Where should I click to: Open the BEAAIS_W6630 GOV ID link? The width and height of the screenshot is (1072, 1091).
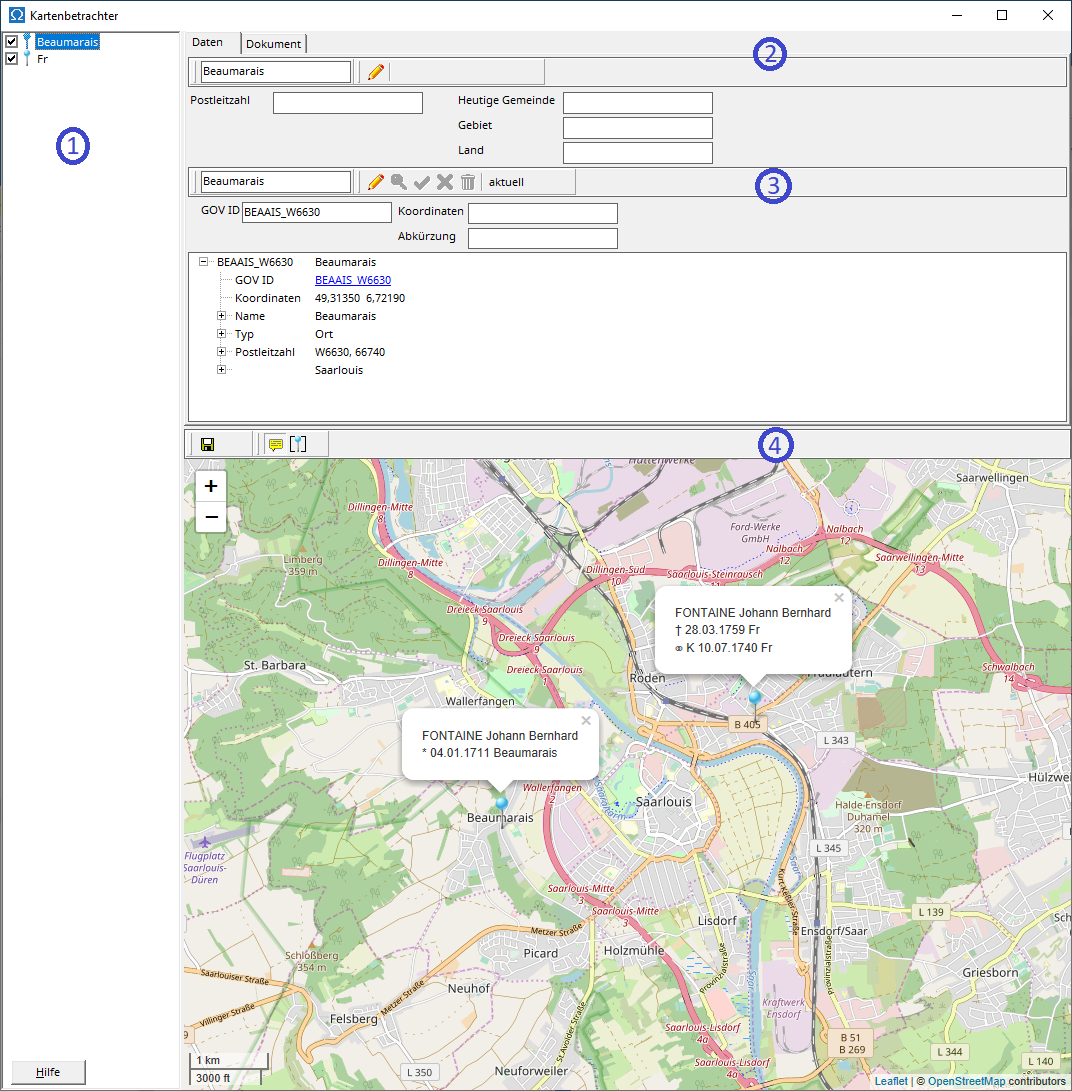pos(353,280)
